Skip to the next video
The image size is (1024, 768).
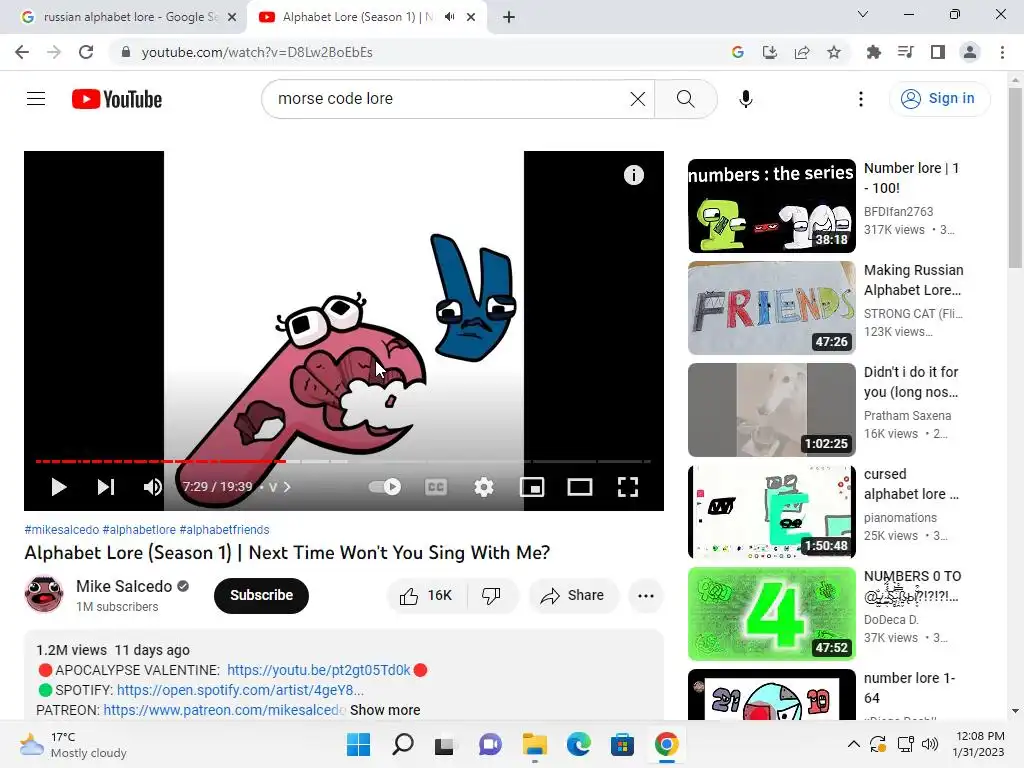tap(106, 487)
